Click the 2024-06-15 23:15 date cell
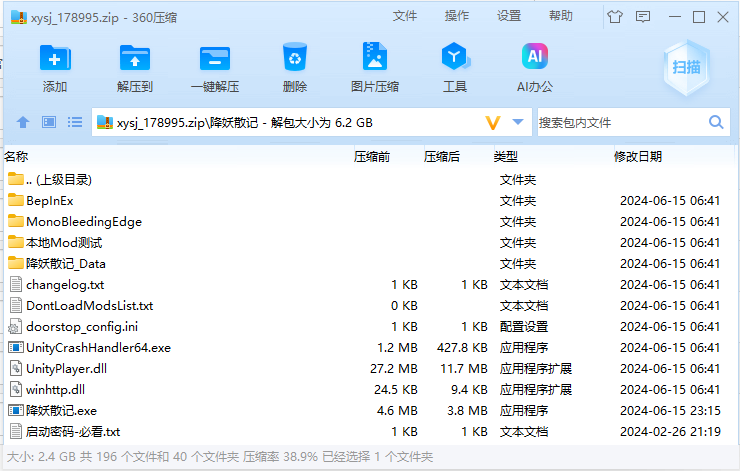The width and height of the screenshot is (740, 471). pyautogui.click(x=670, y=411)
